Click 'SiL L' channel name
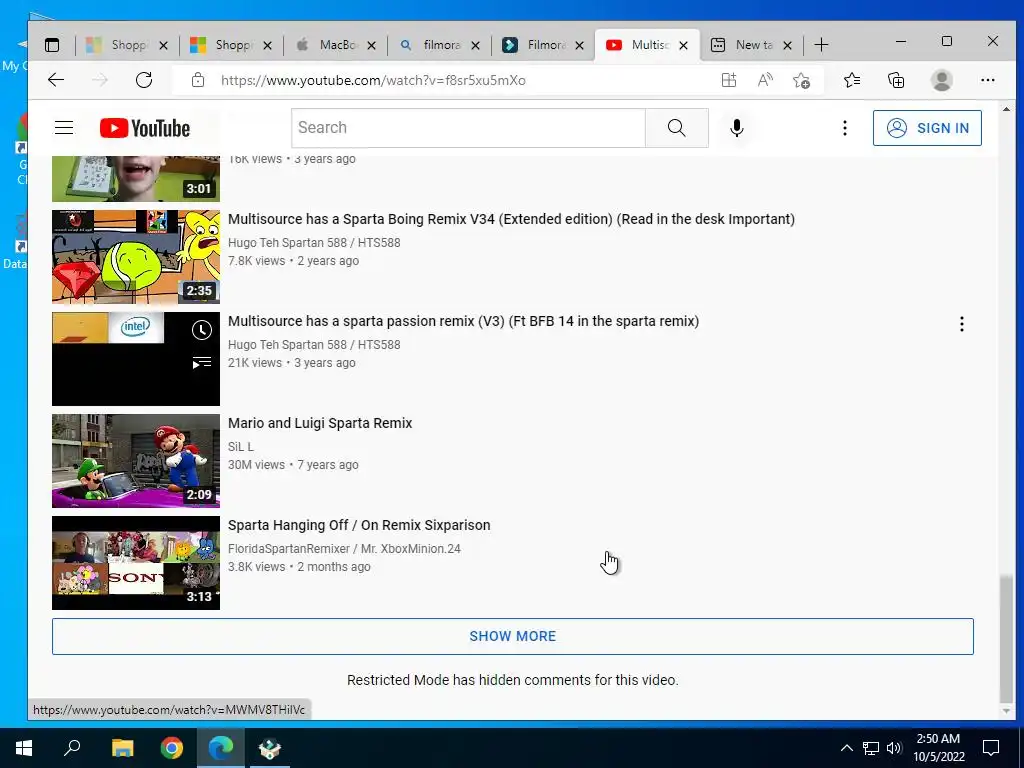 (241, 447)
